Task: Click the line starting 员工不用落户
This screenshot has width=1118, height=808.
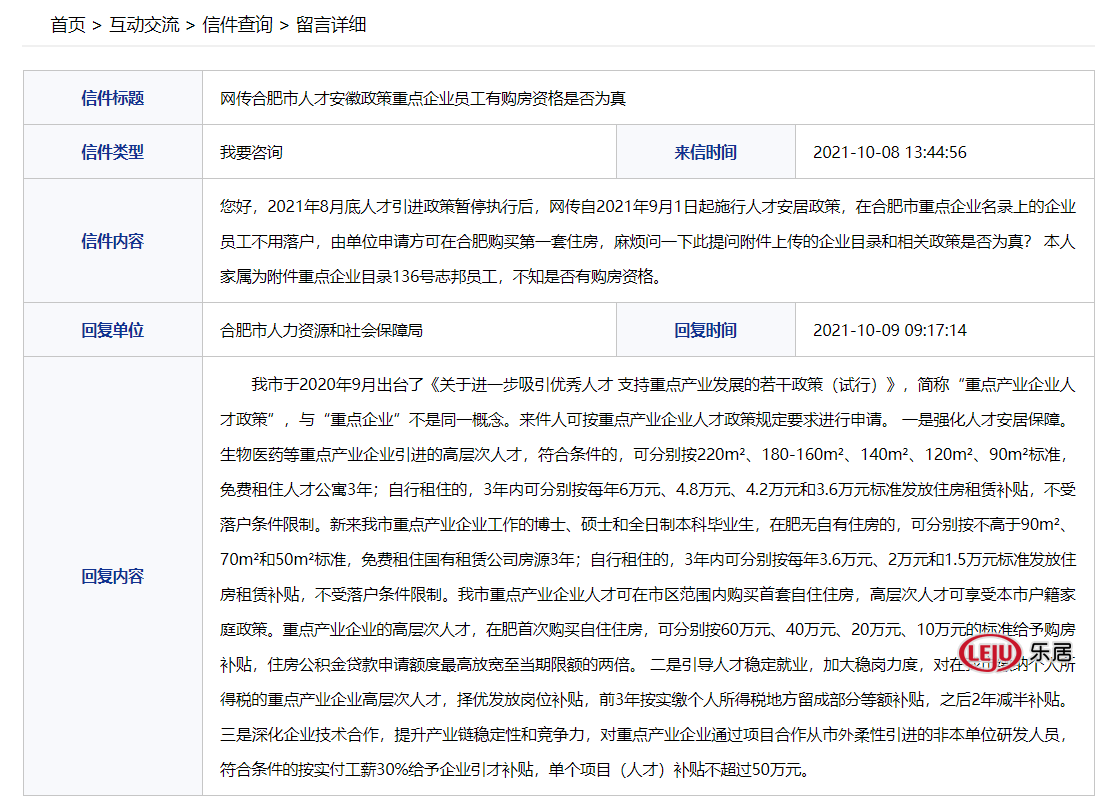Action: coord(647,242)
